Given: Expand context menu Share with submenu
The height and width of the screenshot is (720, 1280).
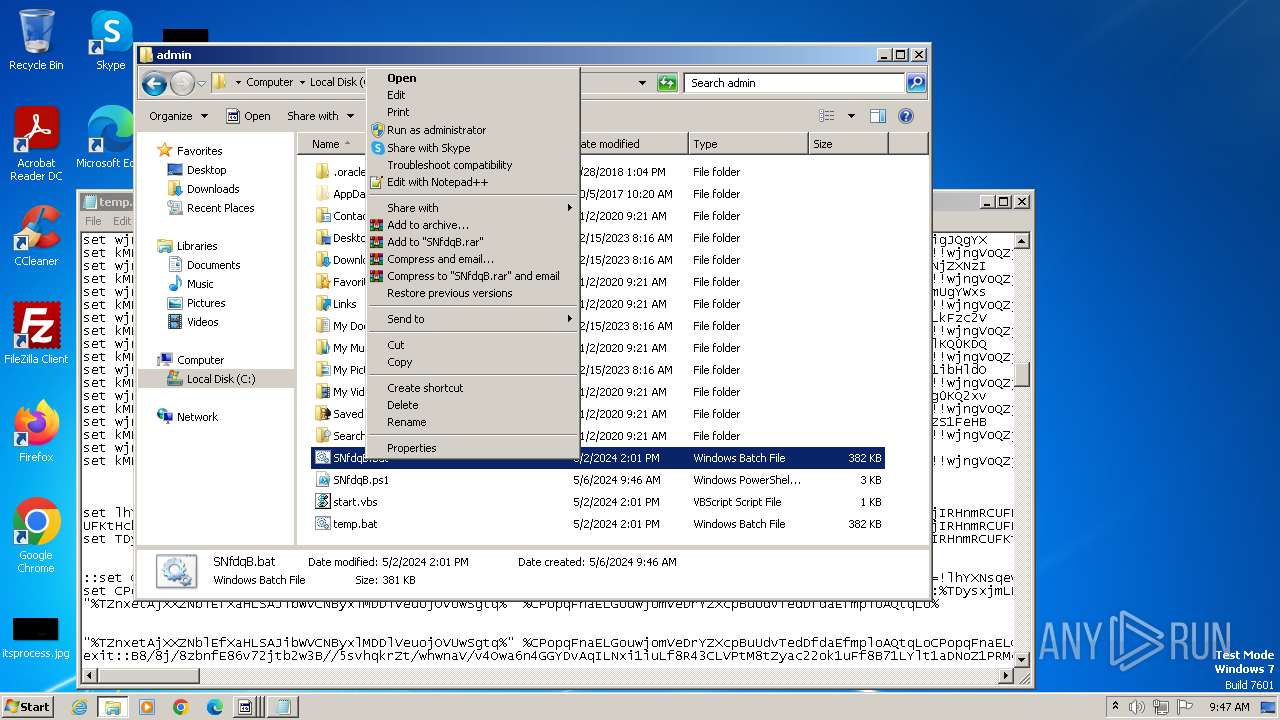Looking at the screenshot, I should (473, 208).
